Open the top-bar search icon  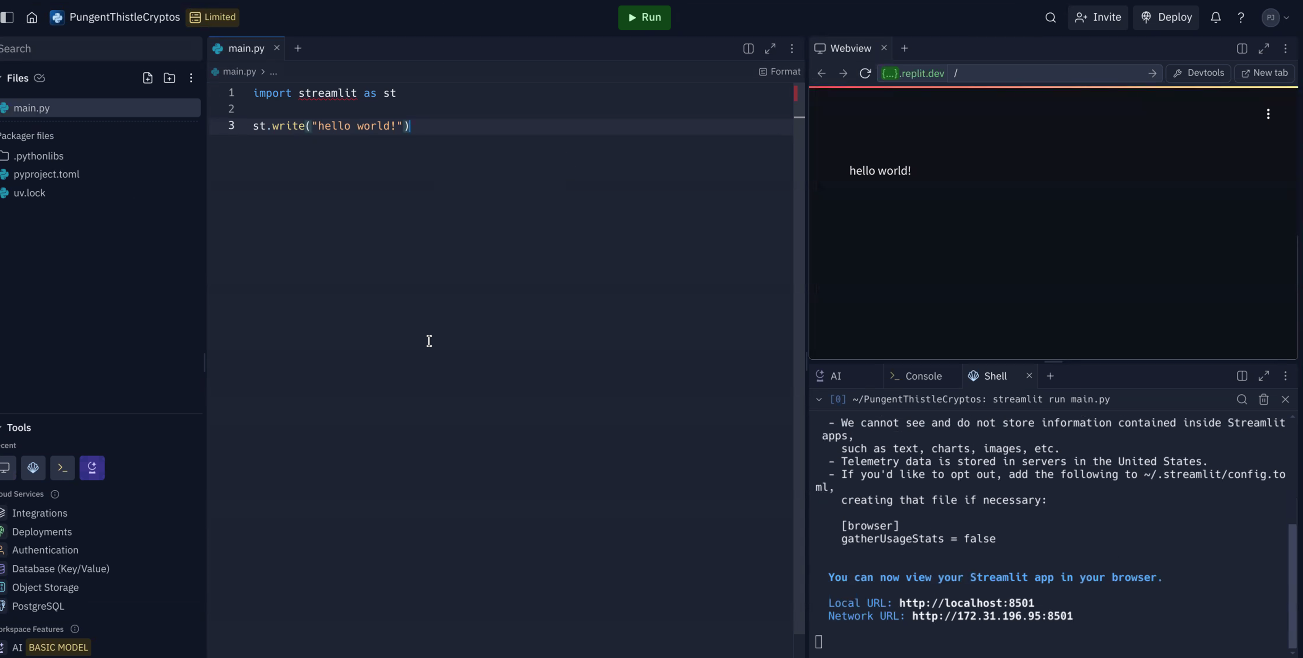coord(1050,17)
